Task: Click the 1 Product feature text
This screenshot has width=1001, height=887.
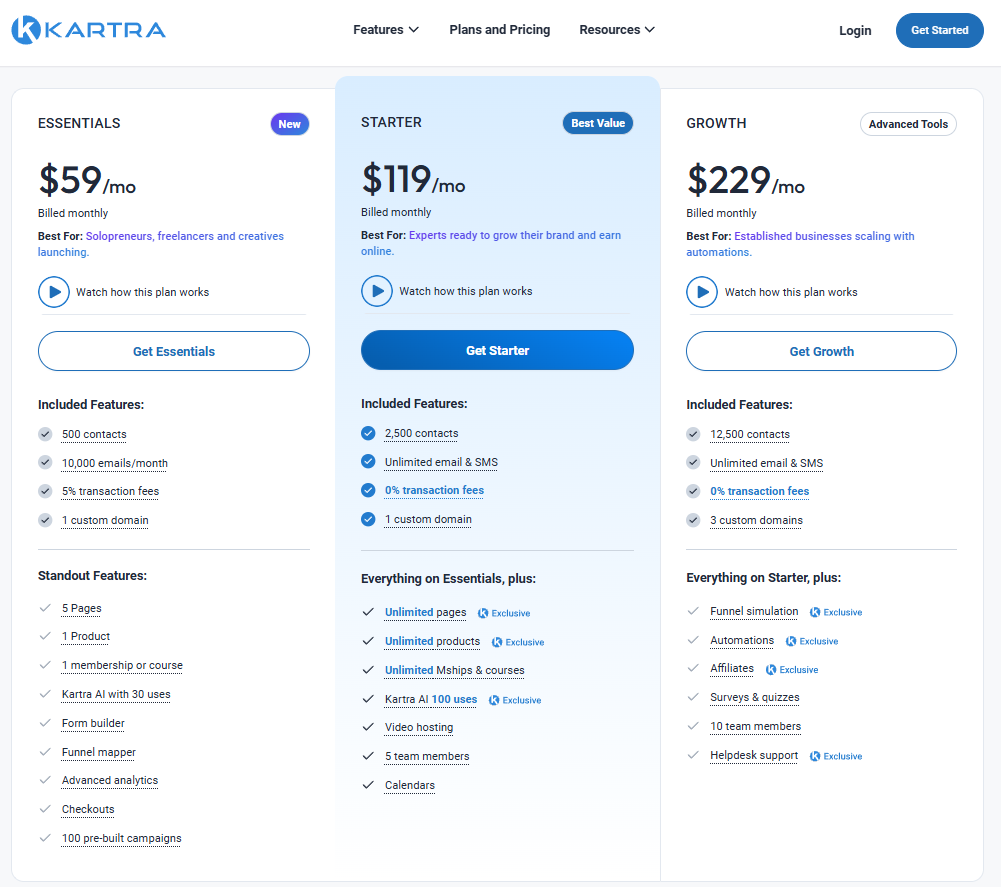Action: (86, 636)
